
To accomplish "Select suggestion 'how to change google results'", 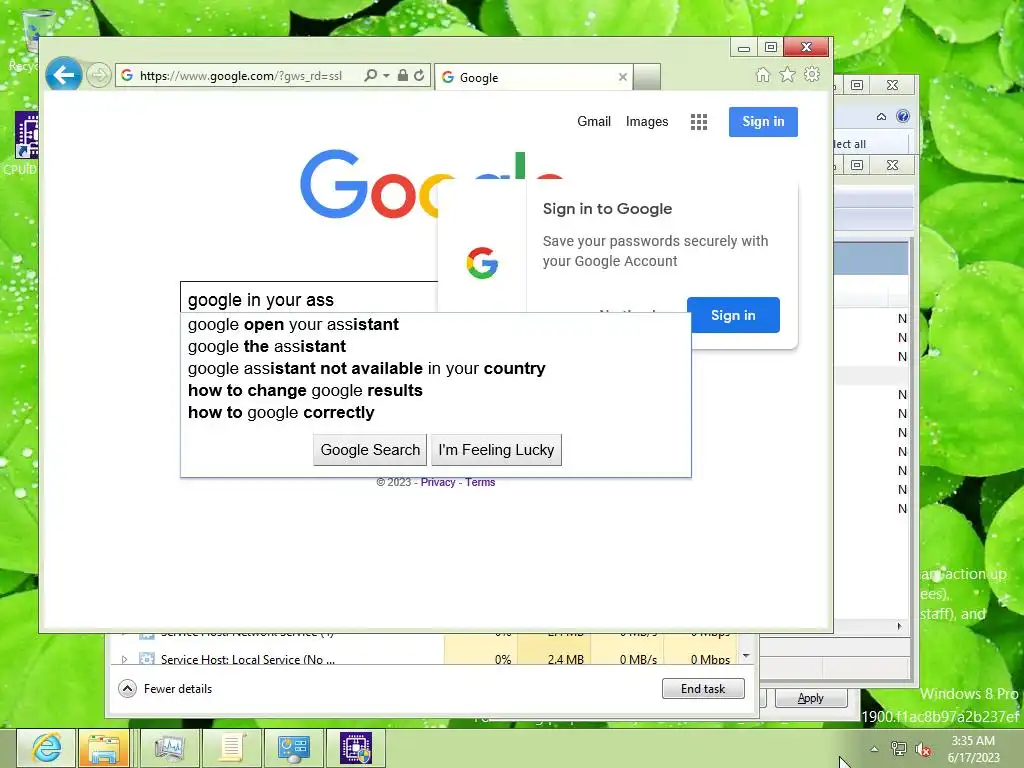I will pos(305,391).
